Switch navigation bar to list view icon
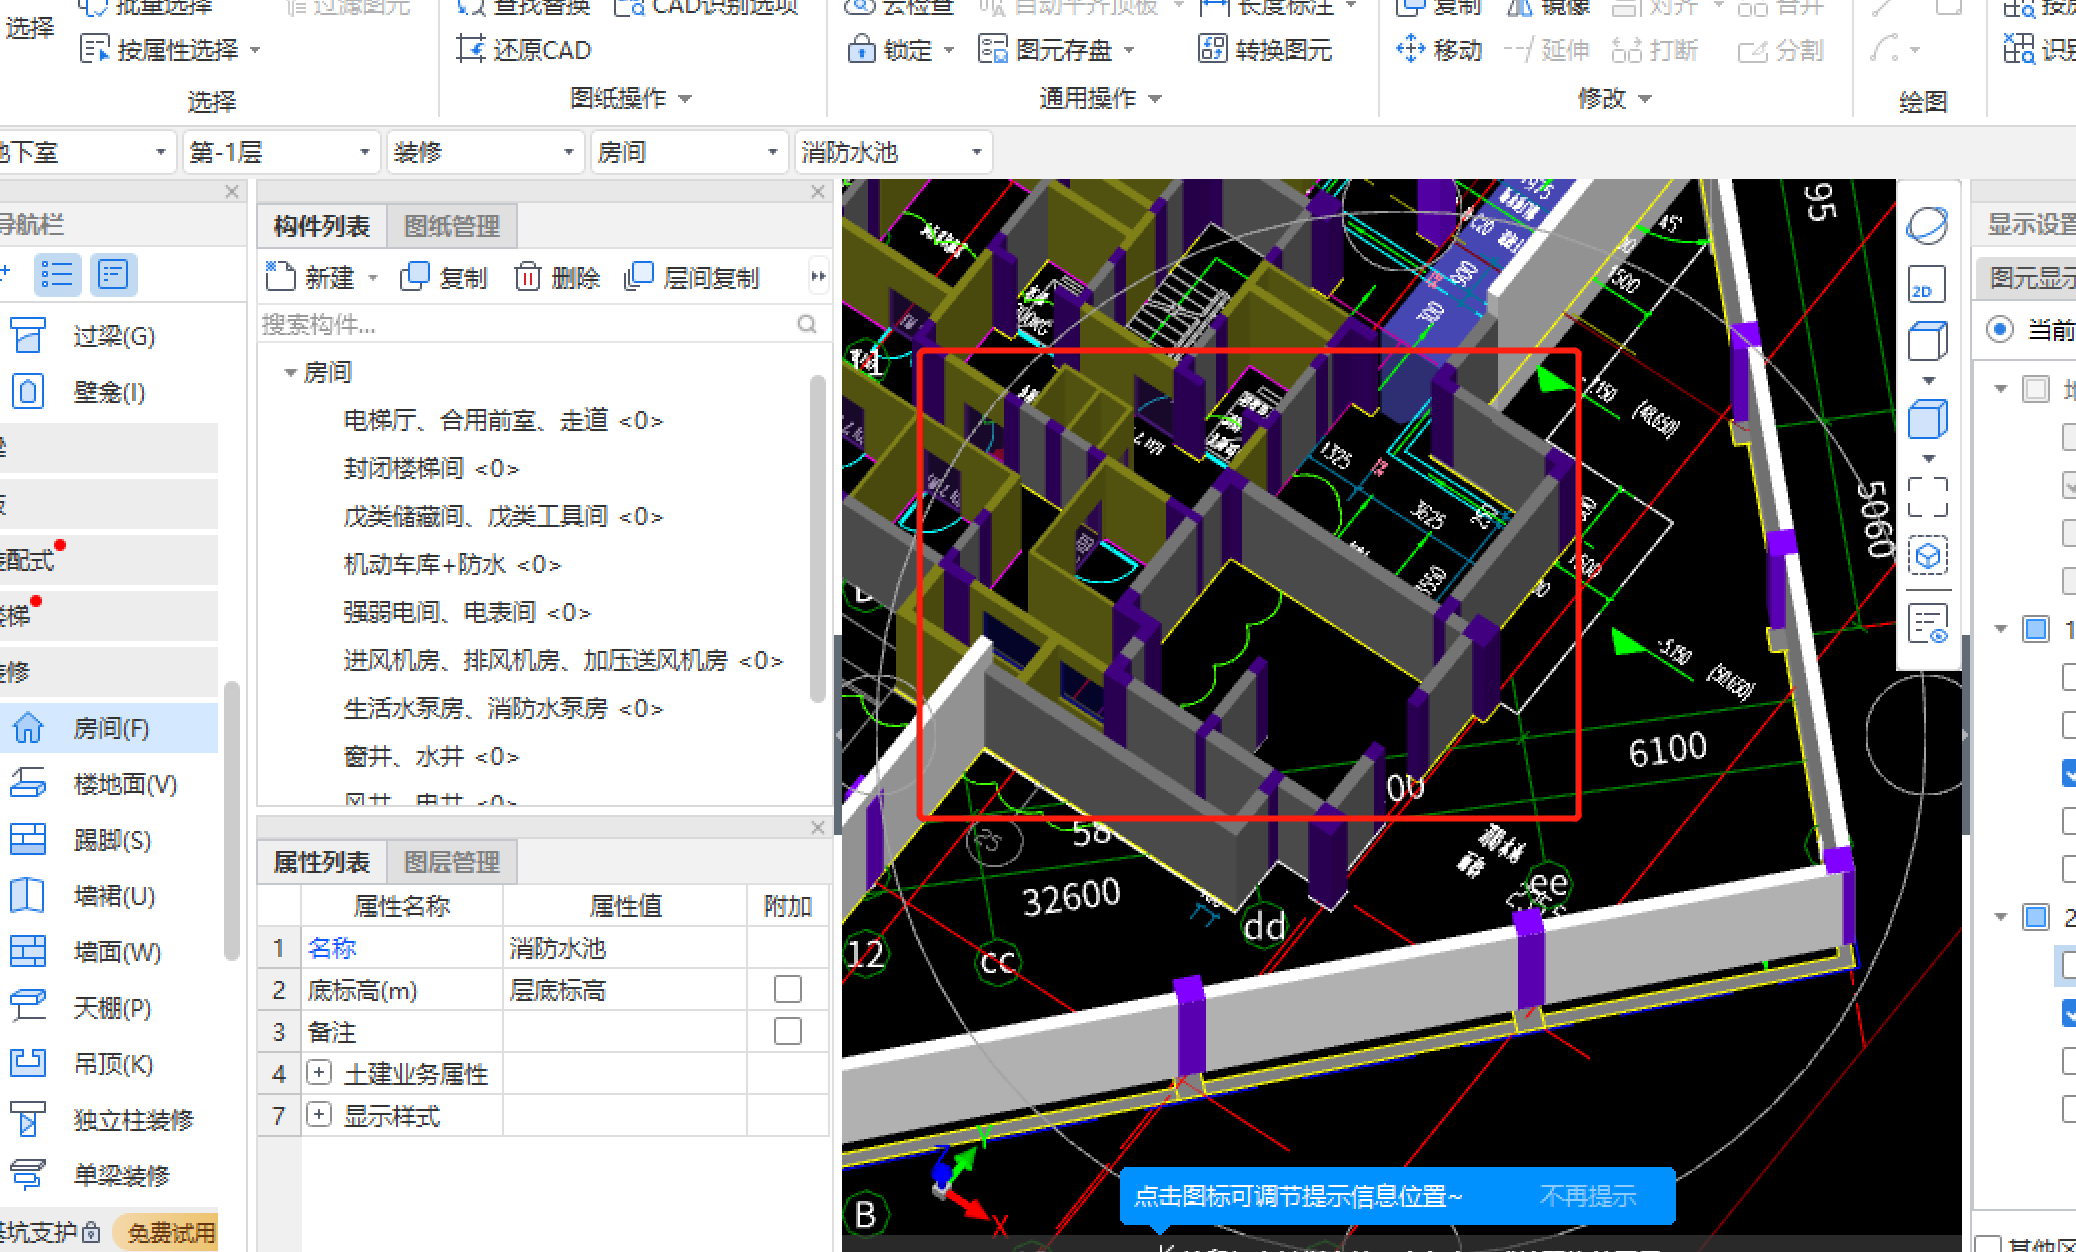This screenshot has width=2076, height=1252. [57, 274]
